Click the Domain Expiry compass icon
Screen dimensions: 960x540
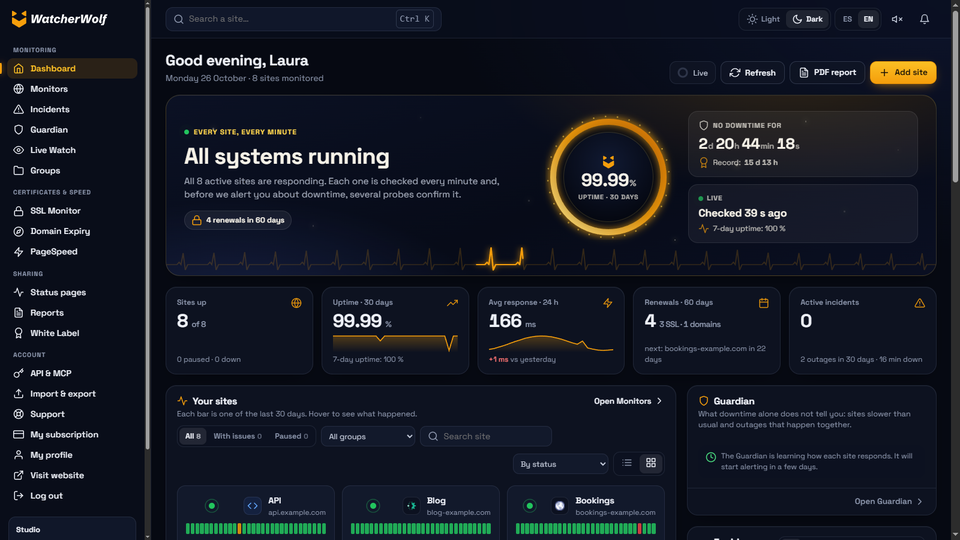[x=18, y=231]
